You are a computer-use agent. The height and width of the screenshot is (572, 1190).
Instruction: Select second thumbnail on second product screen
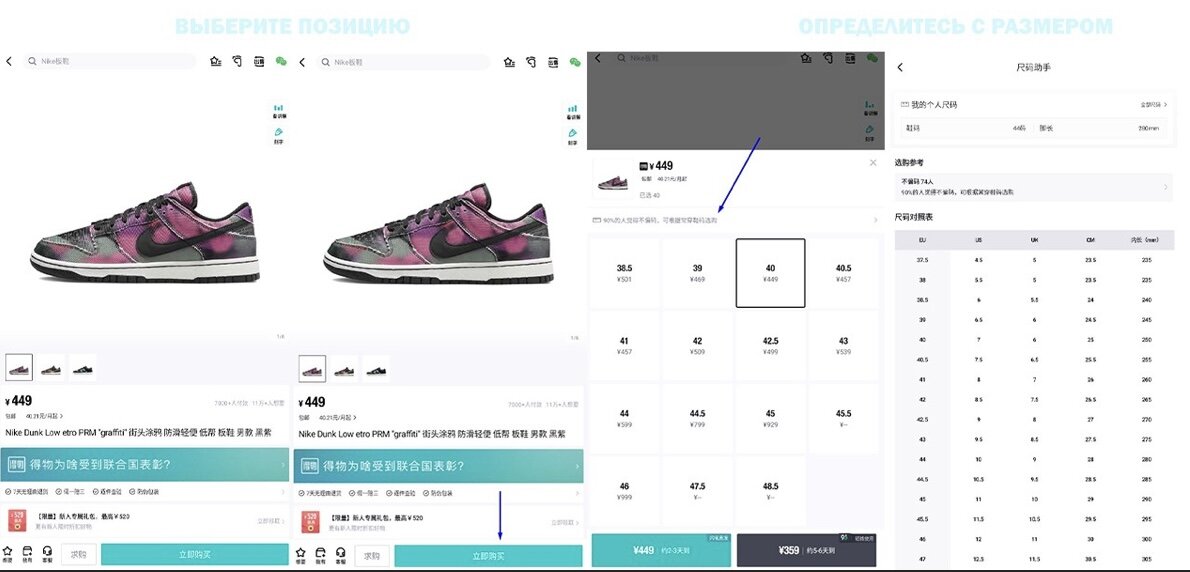[345, 369]
